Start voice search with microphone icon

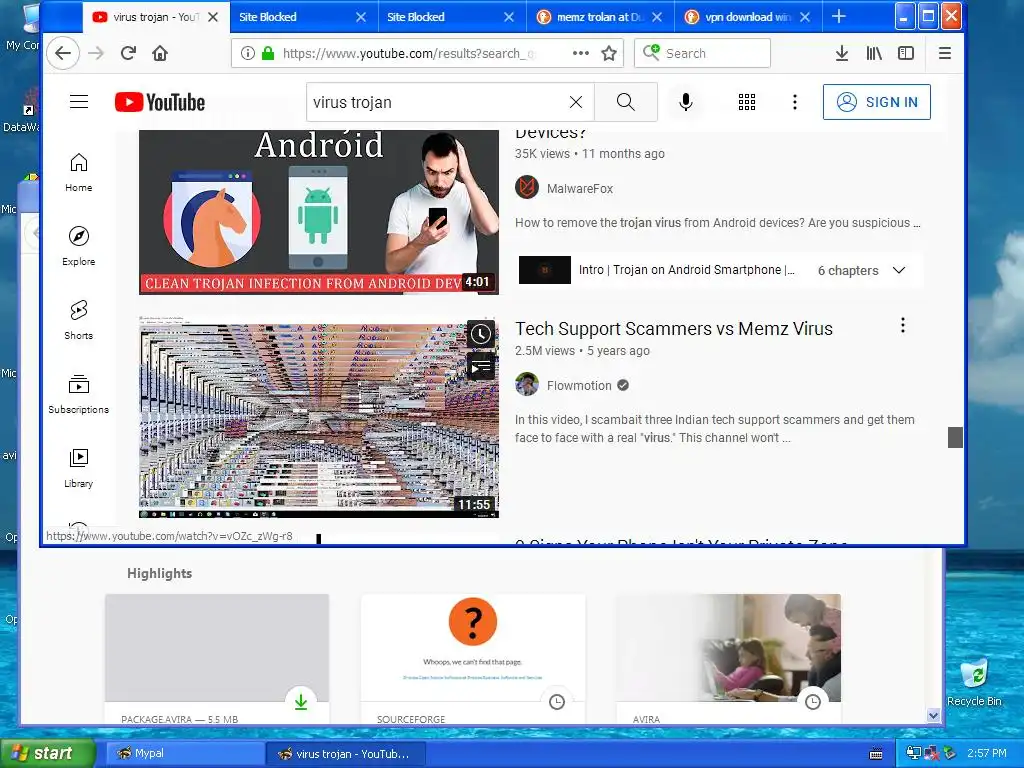(686, 103)
